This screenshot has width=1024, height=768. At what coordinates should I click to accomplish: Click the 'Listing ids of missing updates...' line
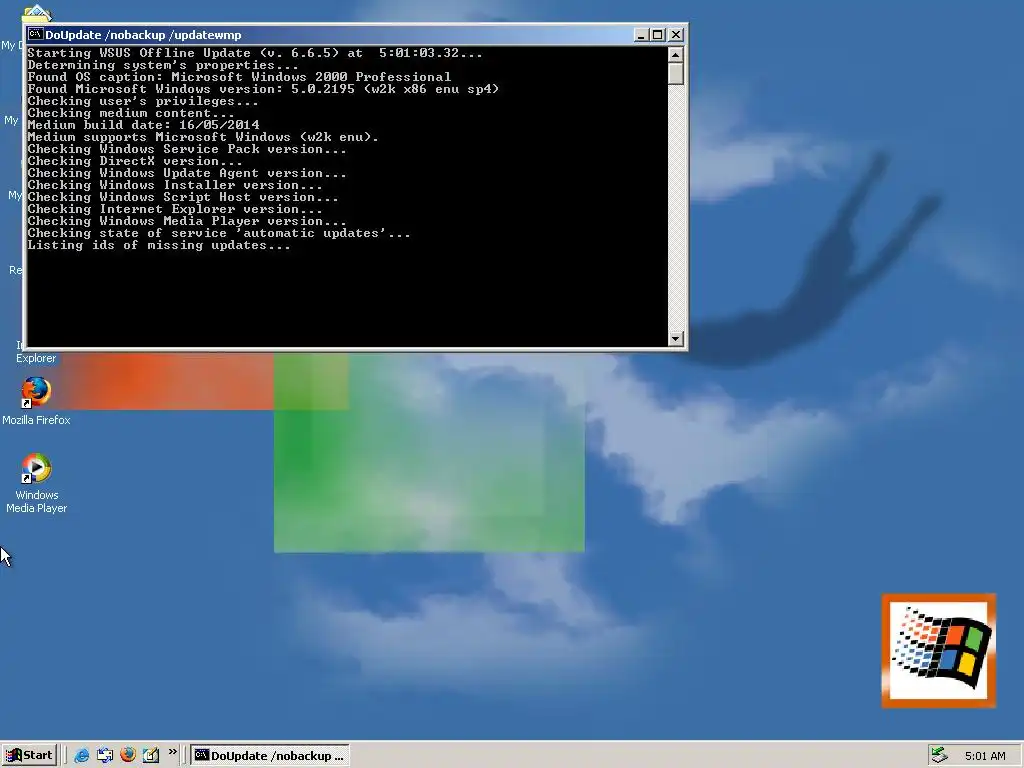(159, 246)
